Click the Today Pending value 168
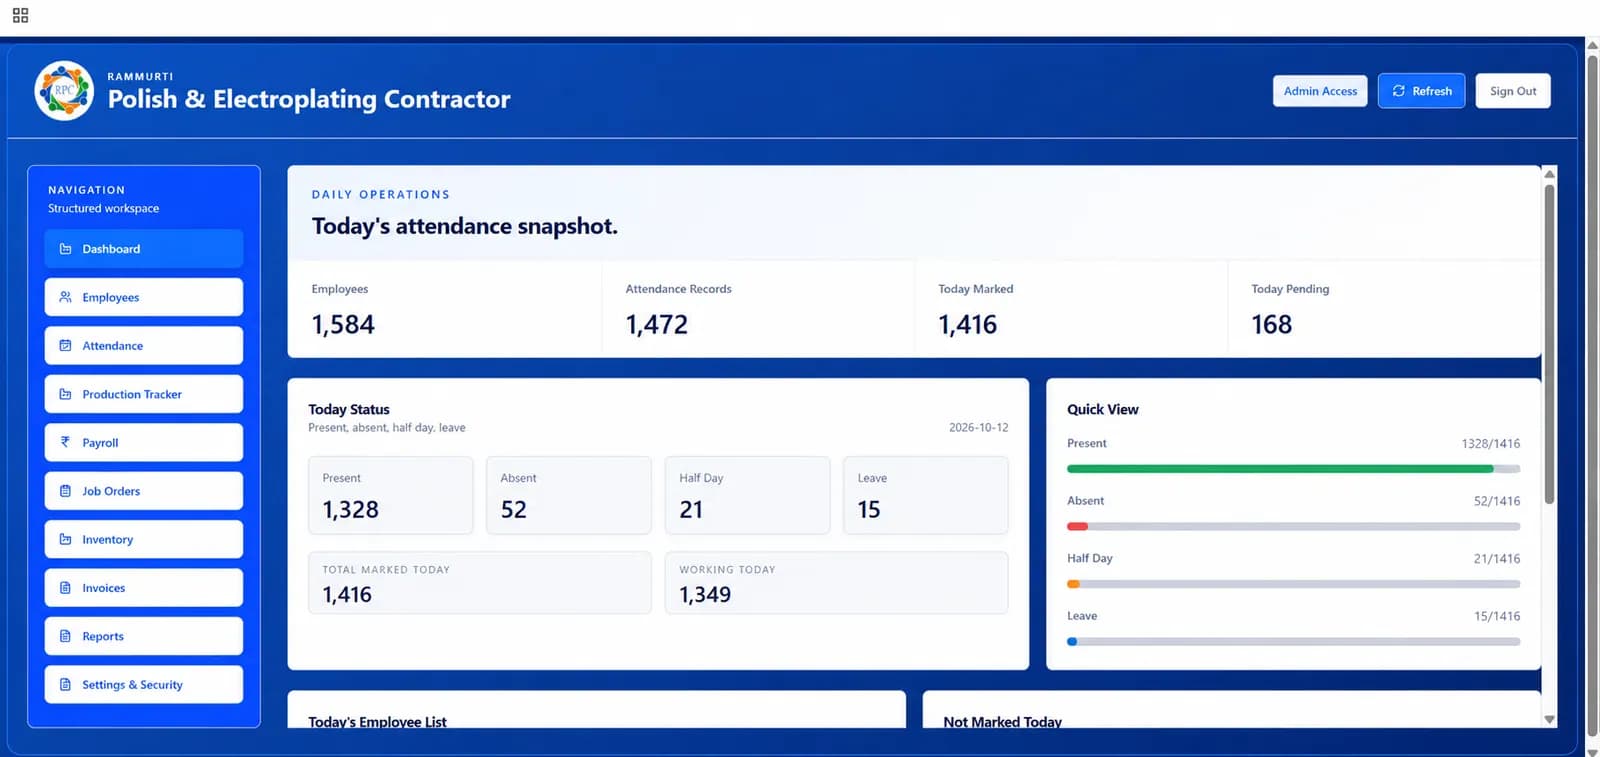Screen dimensions: 1600x757 pos(1271,325)
